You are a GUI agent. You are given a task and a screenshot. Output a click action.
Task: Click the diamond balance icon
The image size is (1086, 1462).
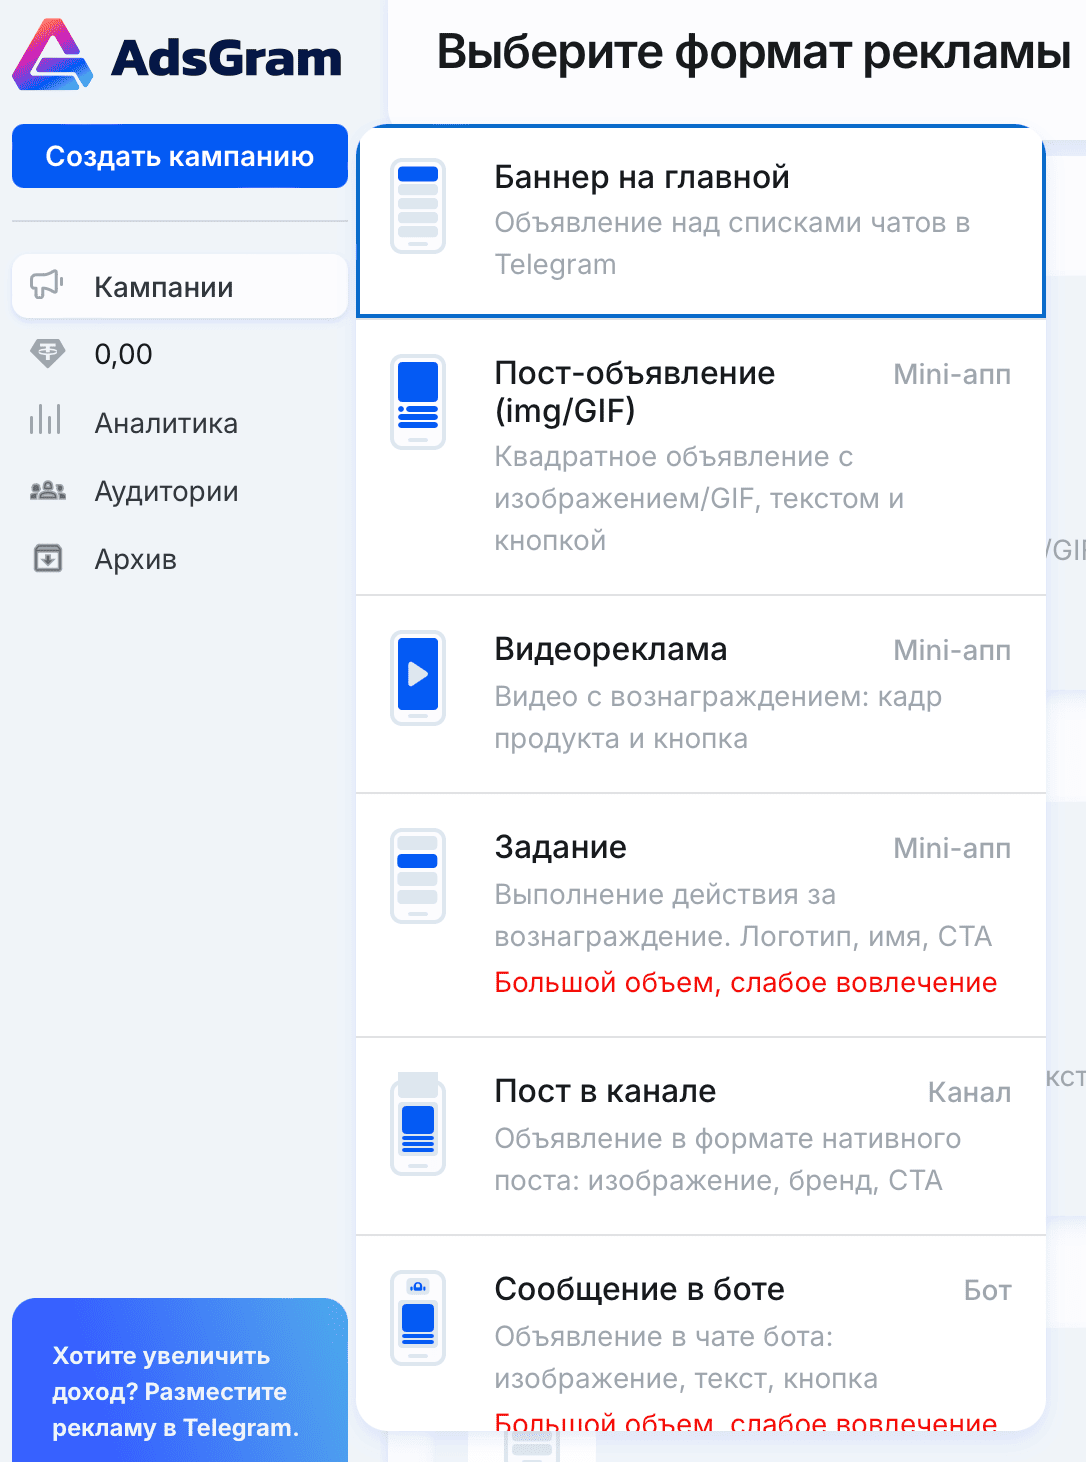(x=47, y=353)
